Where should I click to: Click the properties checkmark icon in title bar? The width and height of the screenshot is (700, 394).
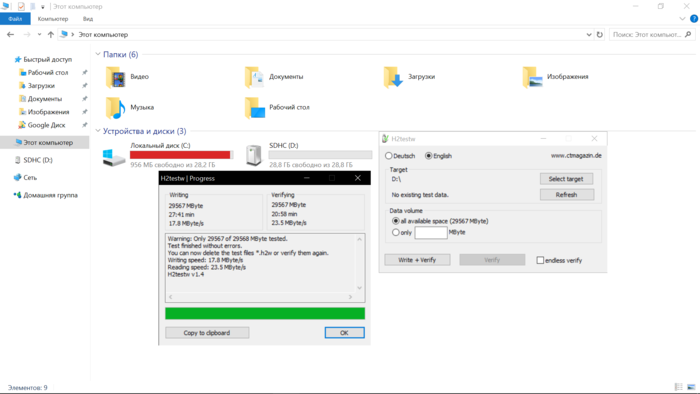click(x=21, y=6)
